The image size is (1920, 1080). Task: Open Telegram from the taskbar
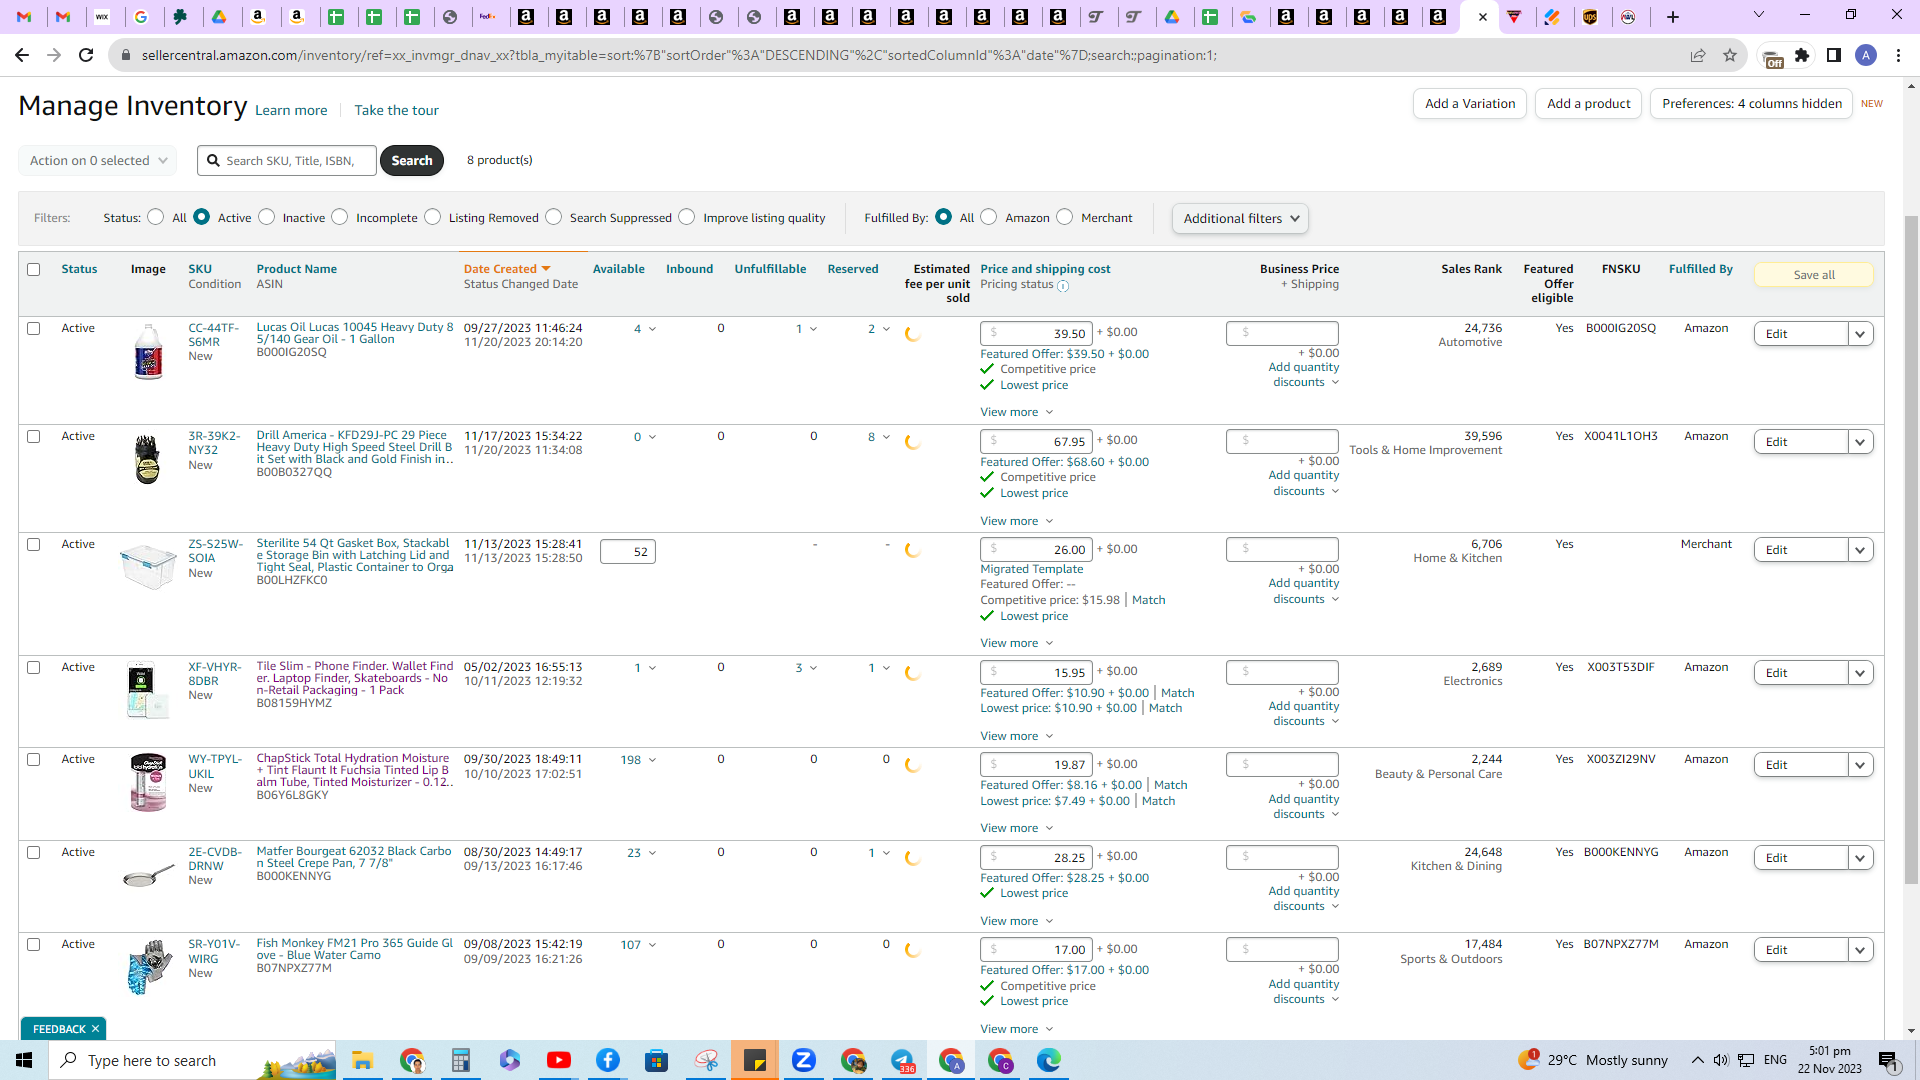coord(902,1060)
